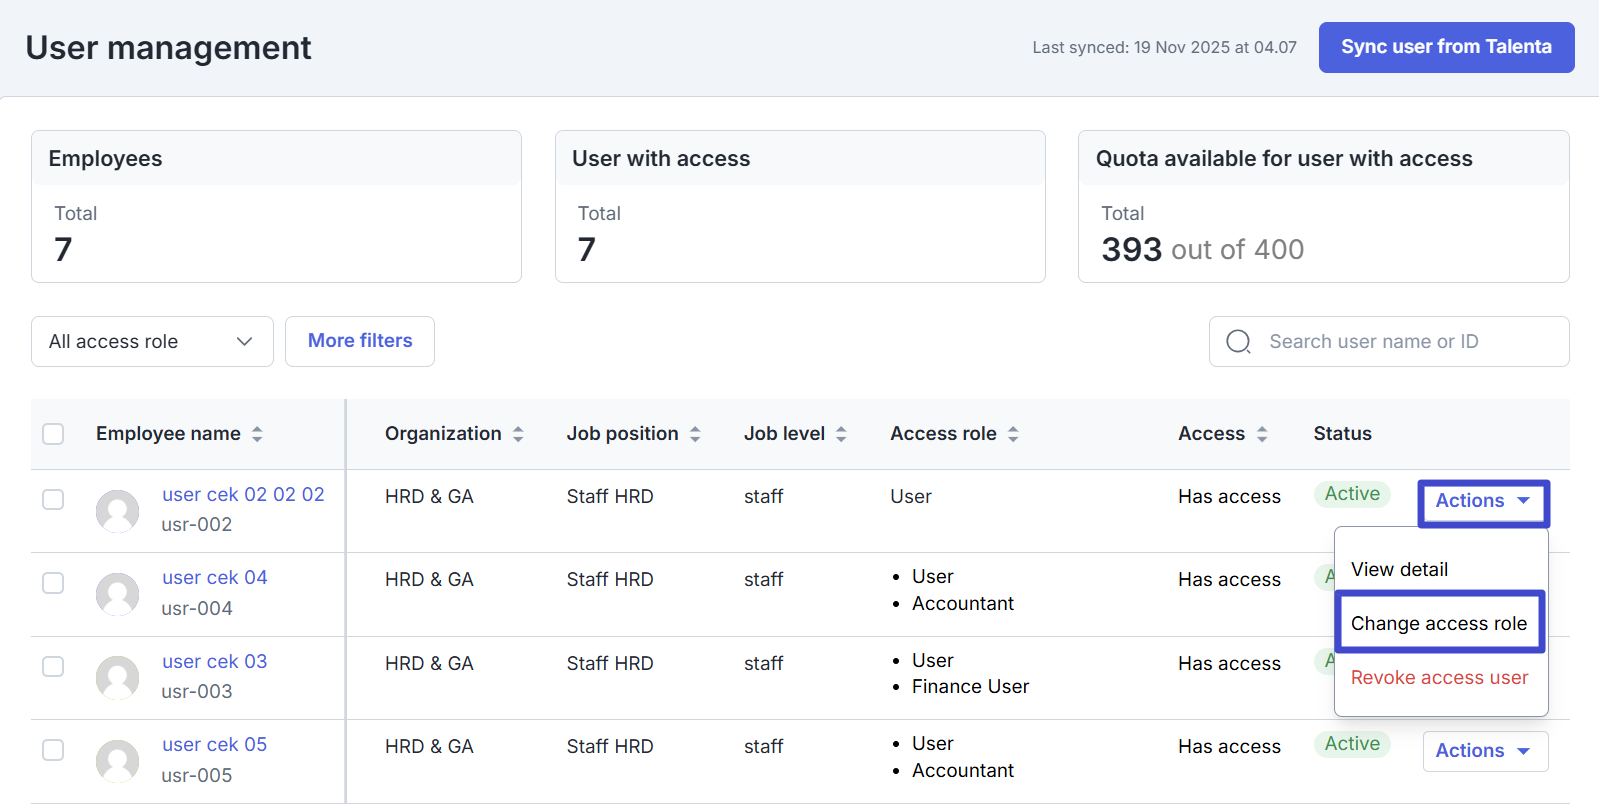The height and width of the screenshot is (804, 1599).
Task: Choose Change access role menu option
Action: [x=1439, y=623]
